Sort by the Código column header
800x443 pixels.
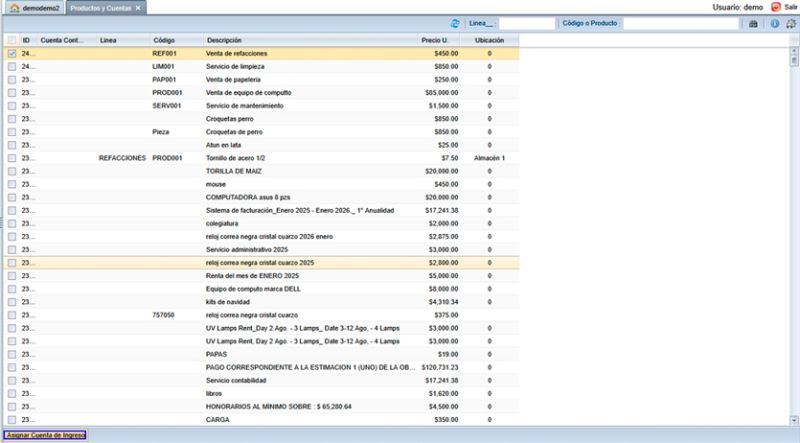177,40
